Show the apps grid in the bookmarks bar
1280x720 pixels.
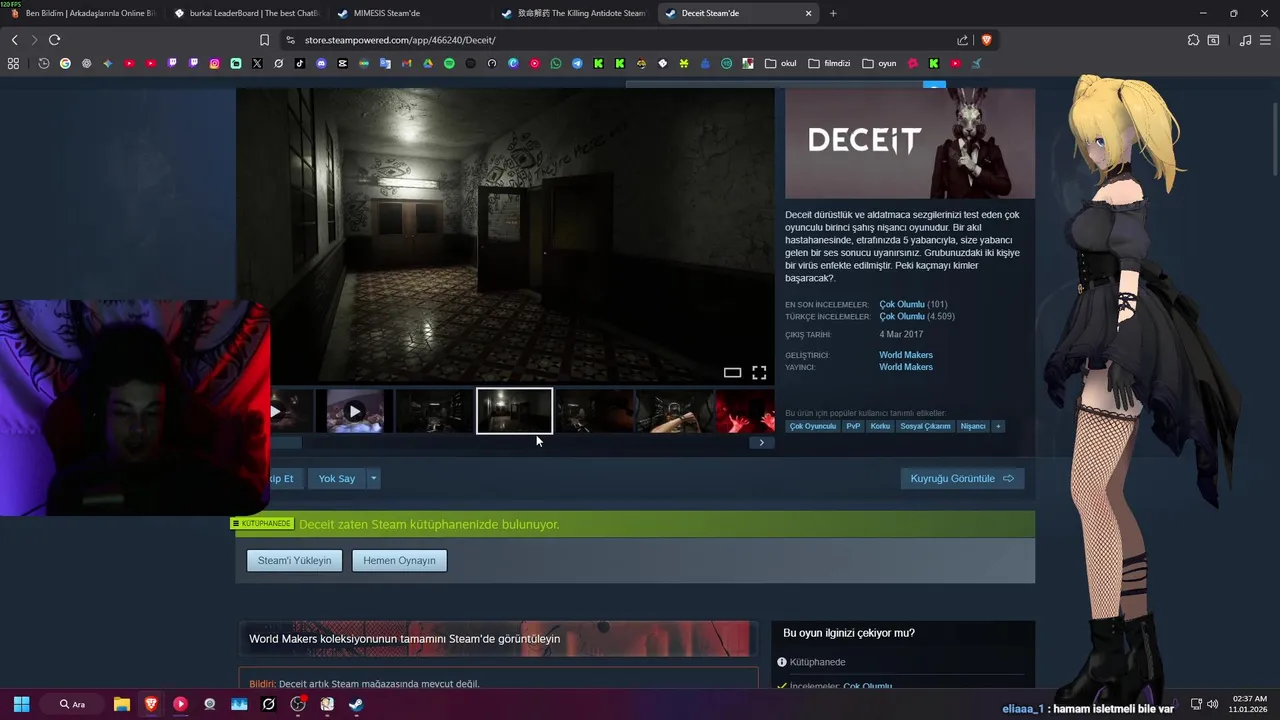point(13,63)
